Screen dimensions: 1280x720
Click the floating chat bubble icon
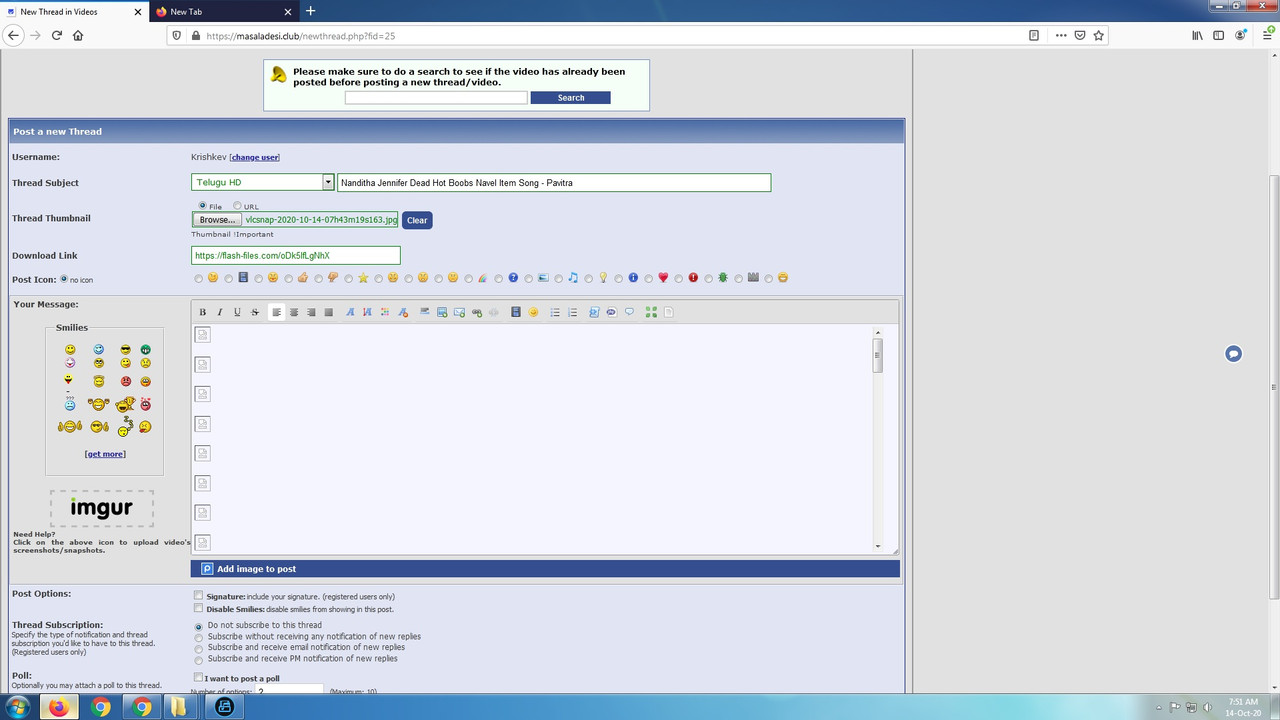click(x=1233, y=354)
